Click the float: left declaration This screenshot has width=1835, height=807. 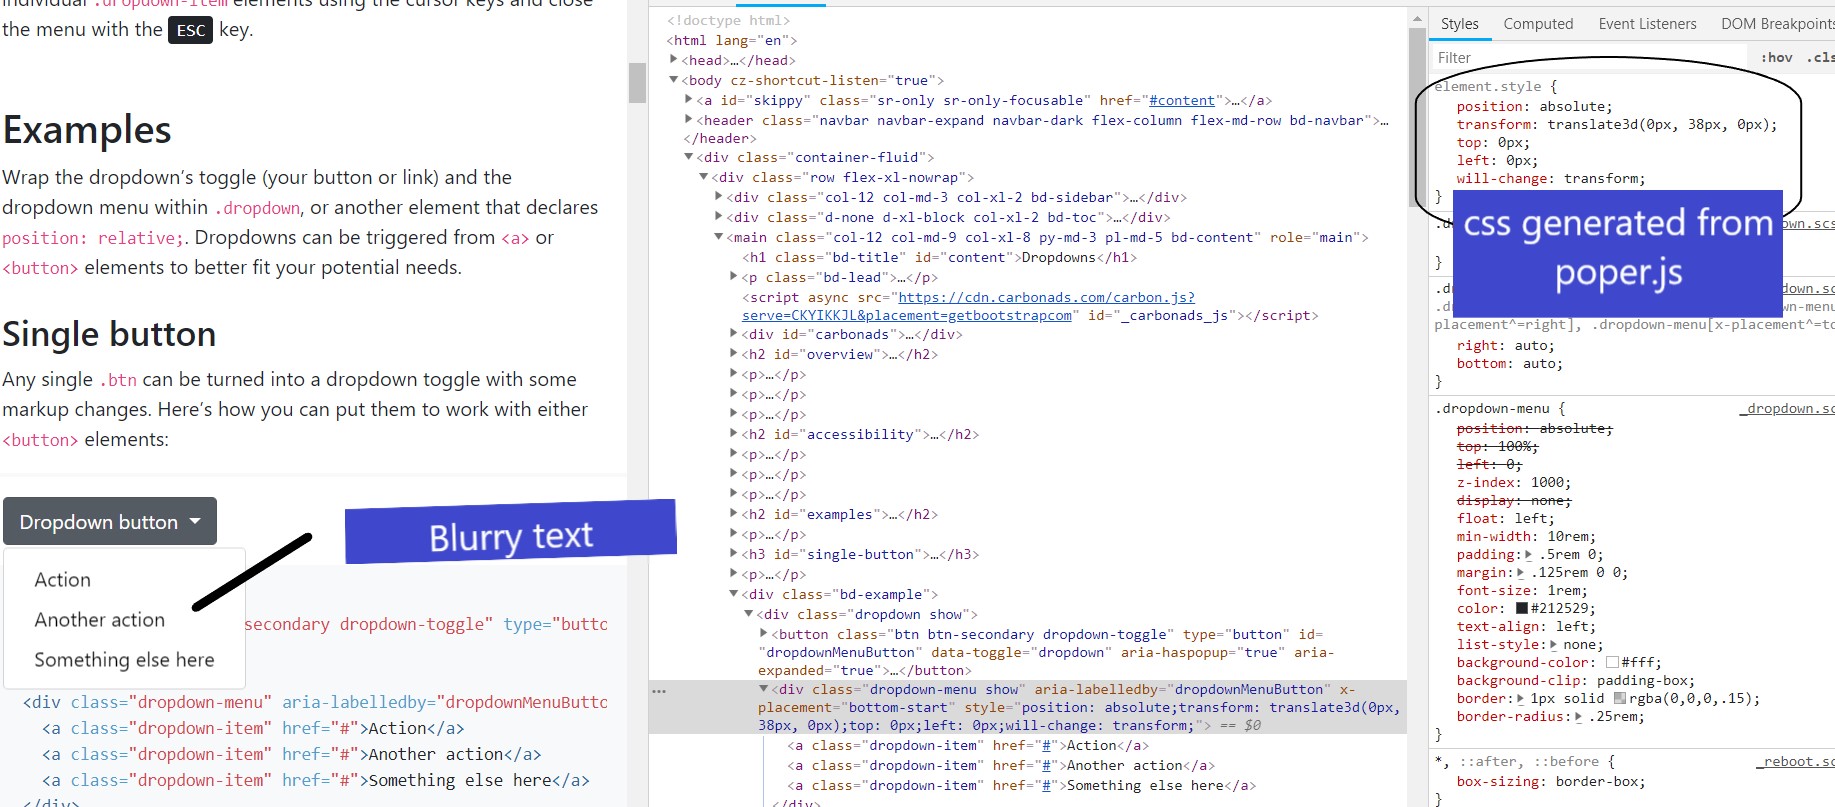point(1505,518)
